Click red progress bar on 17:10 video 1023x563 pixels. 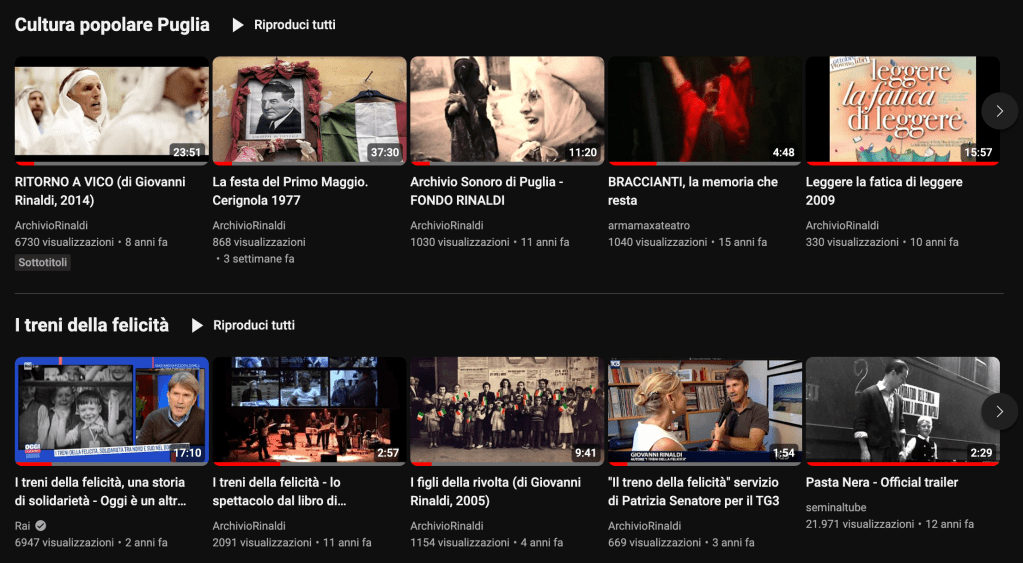[x=60, y=463]
